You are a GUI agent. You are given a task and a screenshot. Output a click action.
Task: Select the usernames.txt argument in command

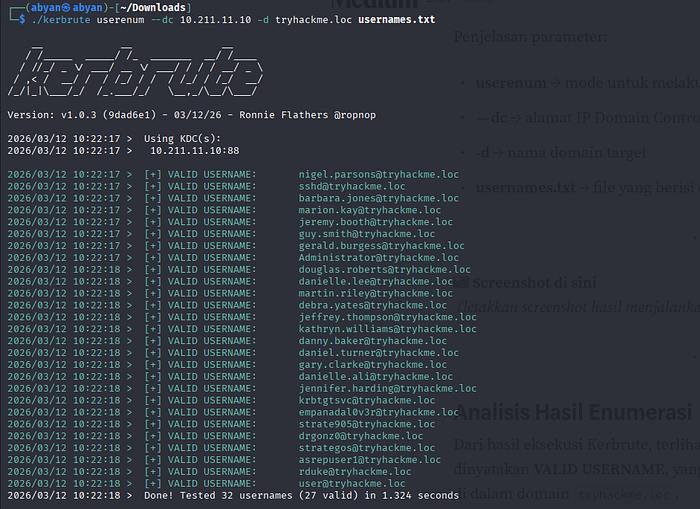396,20
